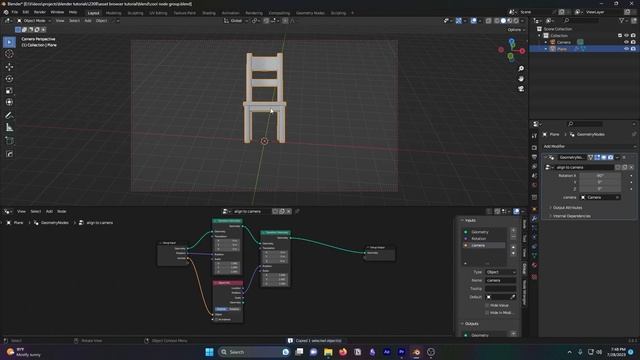Toggle the camera view icon in viewport
The image size is (640, 360).
click(521, 89)
